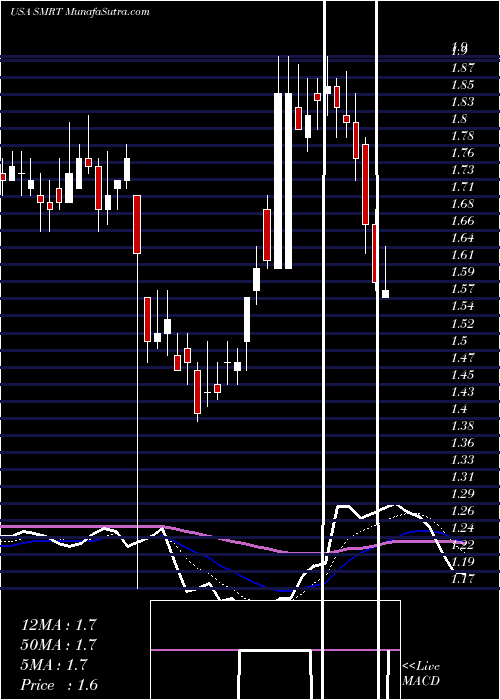Select the 1.71 price axis label

[465, 187]
